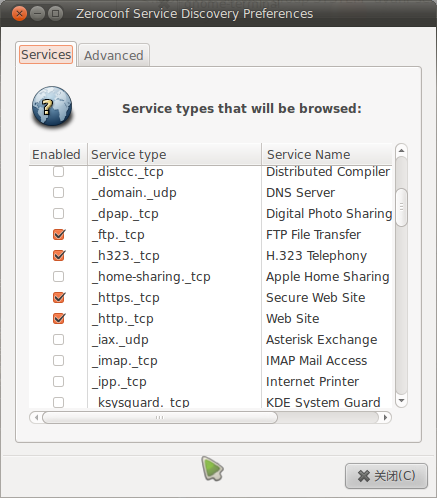Screen dimensions: 437x498
Task: Uncheck the _https._tcp Secure Web Site checkbox
Action: click(59, 298)
